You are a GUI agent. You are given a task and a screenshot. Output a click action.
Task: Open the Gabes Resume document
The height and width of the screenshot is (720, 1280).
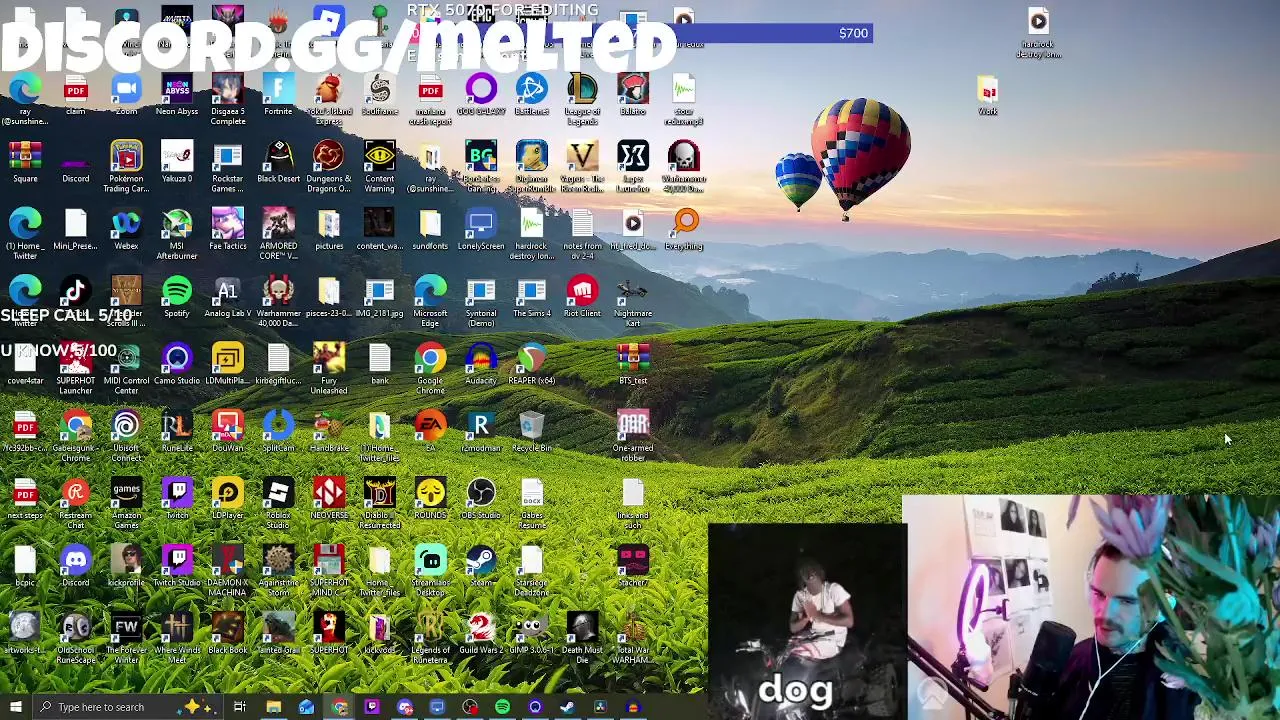coord(531,493)
